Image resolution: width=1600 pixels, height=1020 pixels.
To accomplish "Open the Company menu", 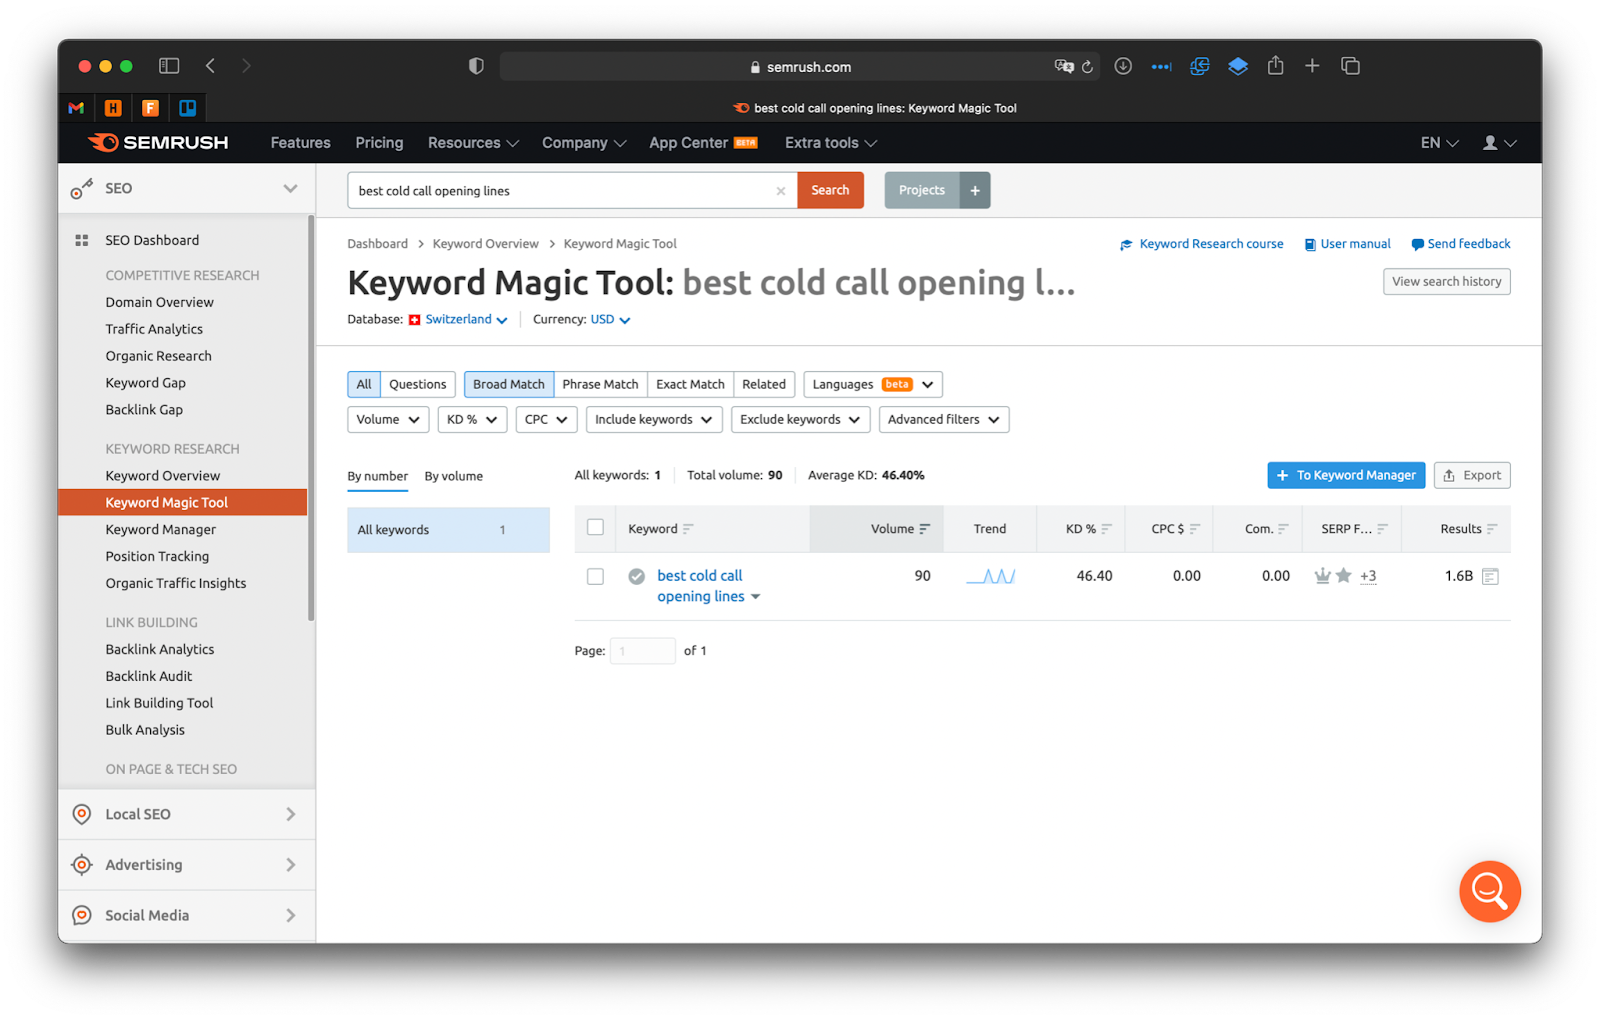I will click(x=584, y=143).
